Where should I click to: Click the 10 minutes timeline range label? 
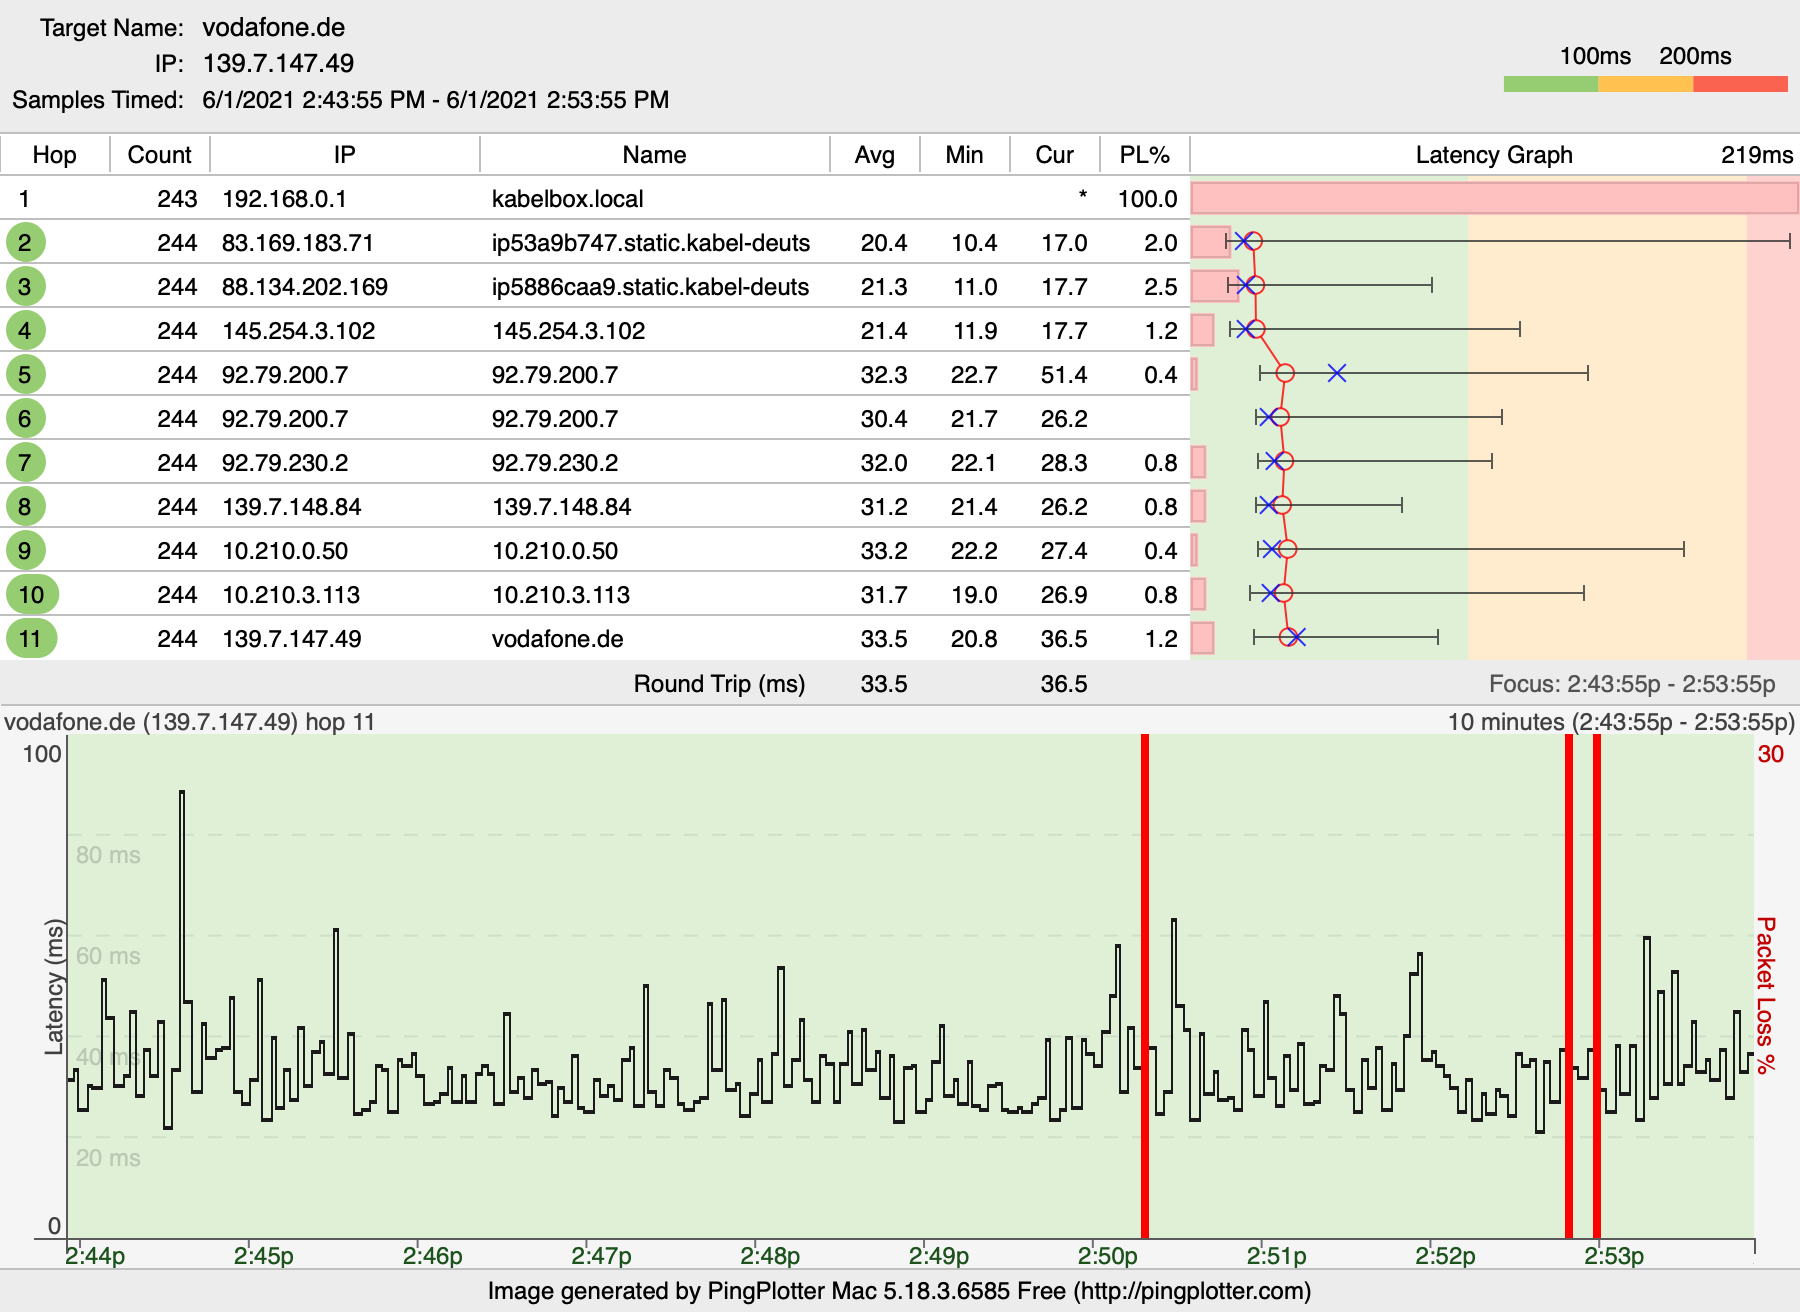point(1620,722)
